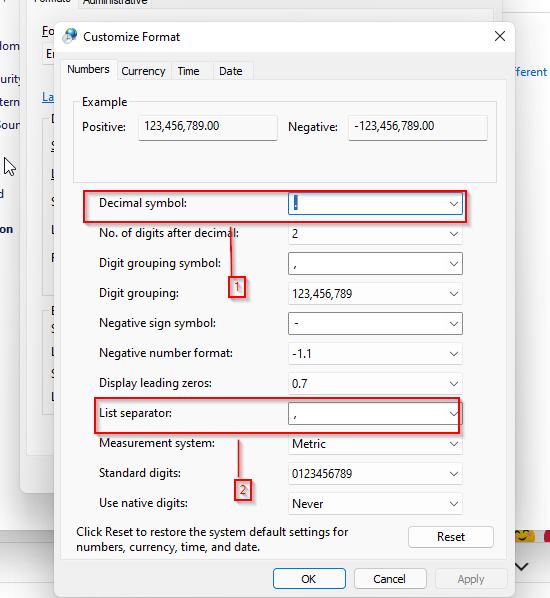Open the Negative sign symbol dropdown
This screenshot has width=550, height=598.
pyautogui.click(x=375, y=324)
